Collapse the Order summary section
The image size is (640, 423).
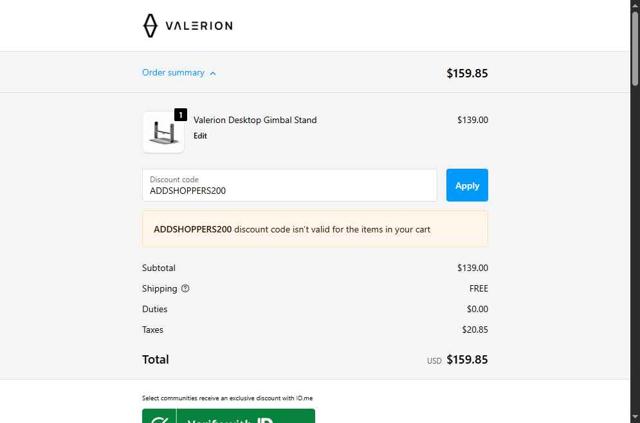point(173,73)
